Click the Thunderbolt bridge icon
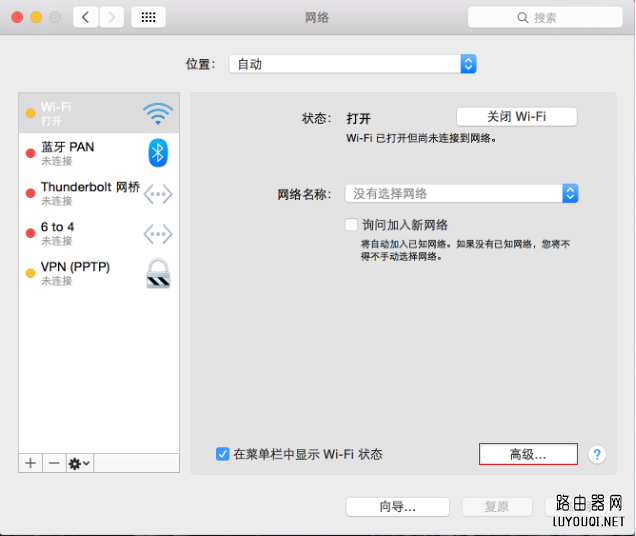 (157, 193)
